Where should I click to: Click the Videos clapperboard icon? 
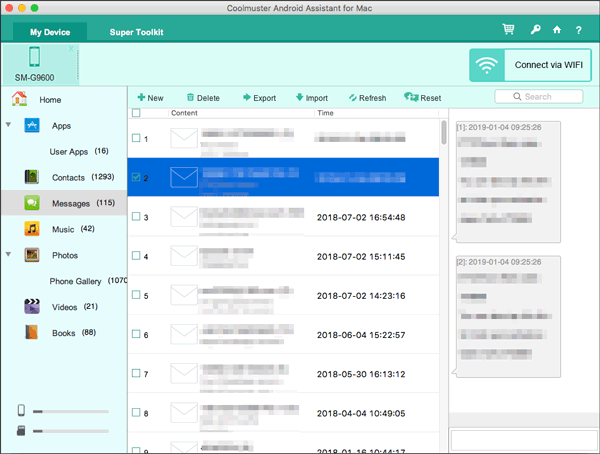[x=32, y=307]
